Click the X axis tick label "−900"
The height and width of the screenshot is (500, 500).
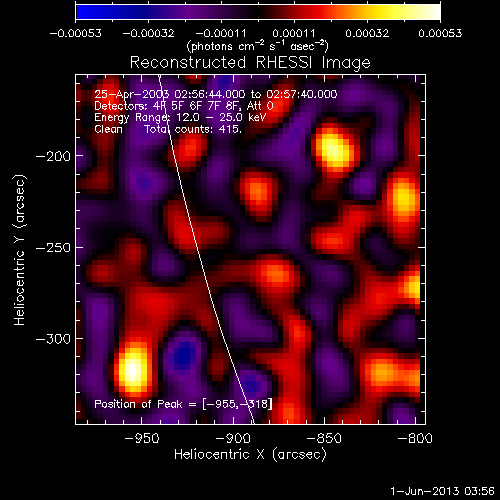click(x=233, y=438)
